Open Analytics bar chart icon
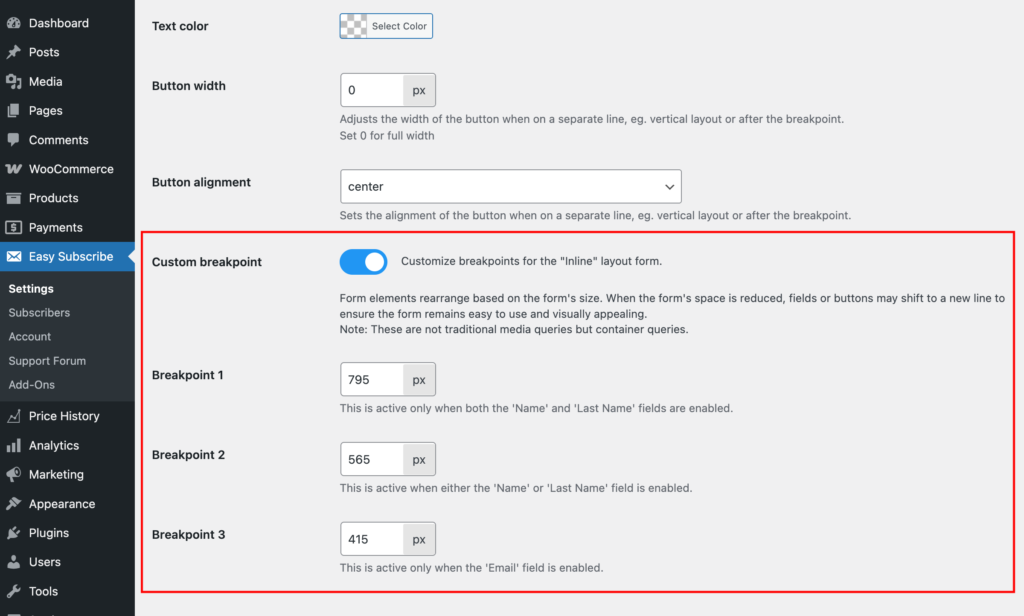 coord(14,446)
